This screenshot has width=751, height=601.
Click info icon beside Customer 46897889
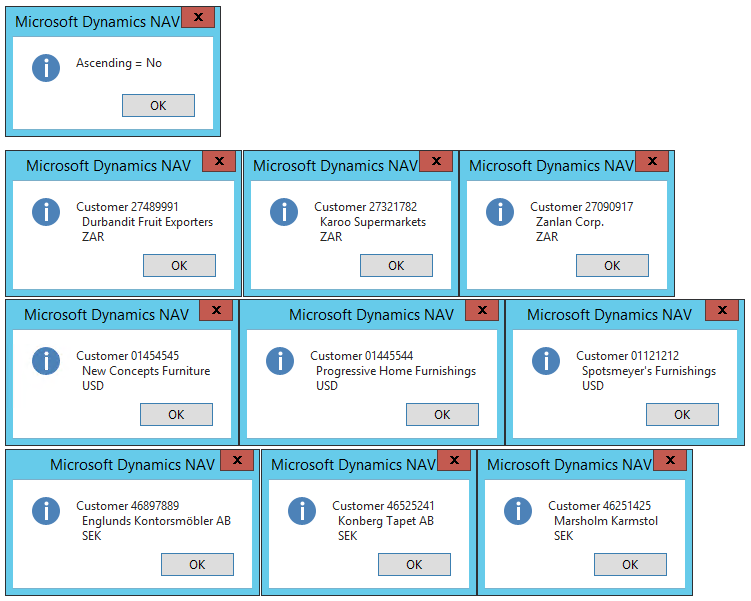tap(46, 510)
